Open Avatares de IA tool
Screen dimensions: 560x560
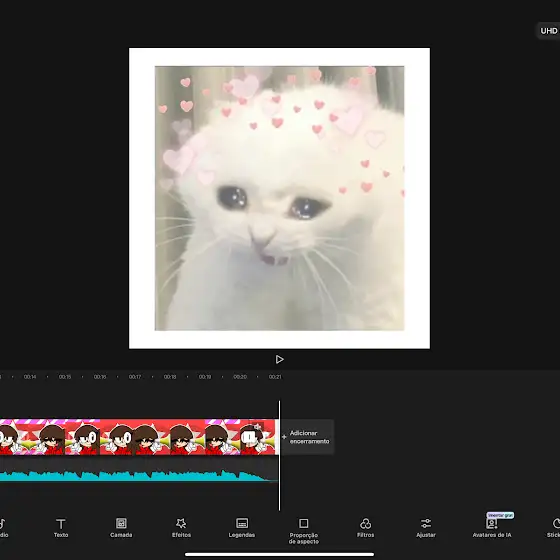(492, 528)
